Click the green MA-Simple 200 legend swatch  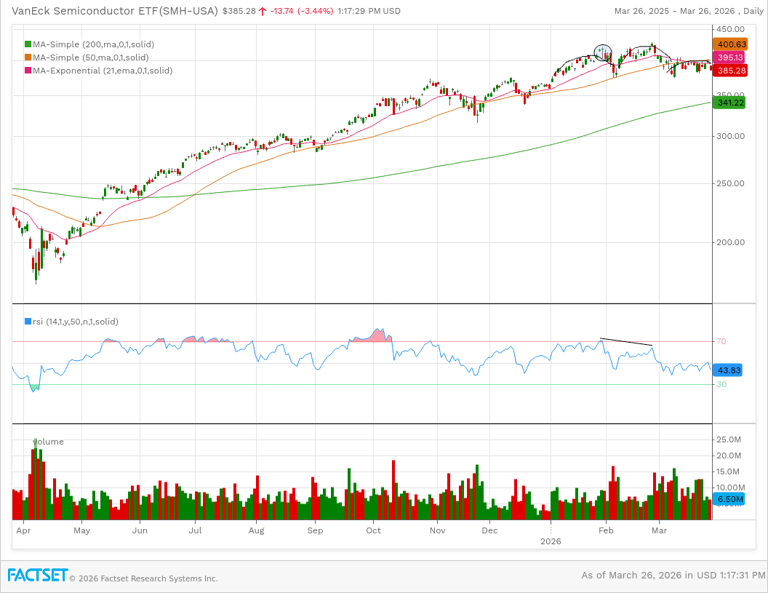(28, 44)
